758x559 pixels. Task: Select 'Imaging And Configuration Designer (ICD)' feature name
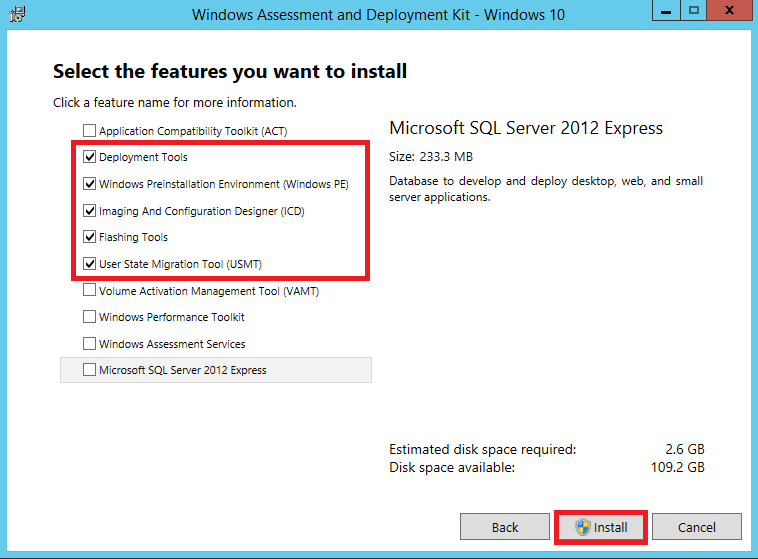pos(202,211)
